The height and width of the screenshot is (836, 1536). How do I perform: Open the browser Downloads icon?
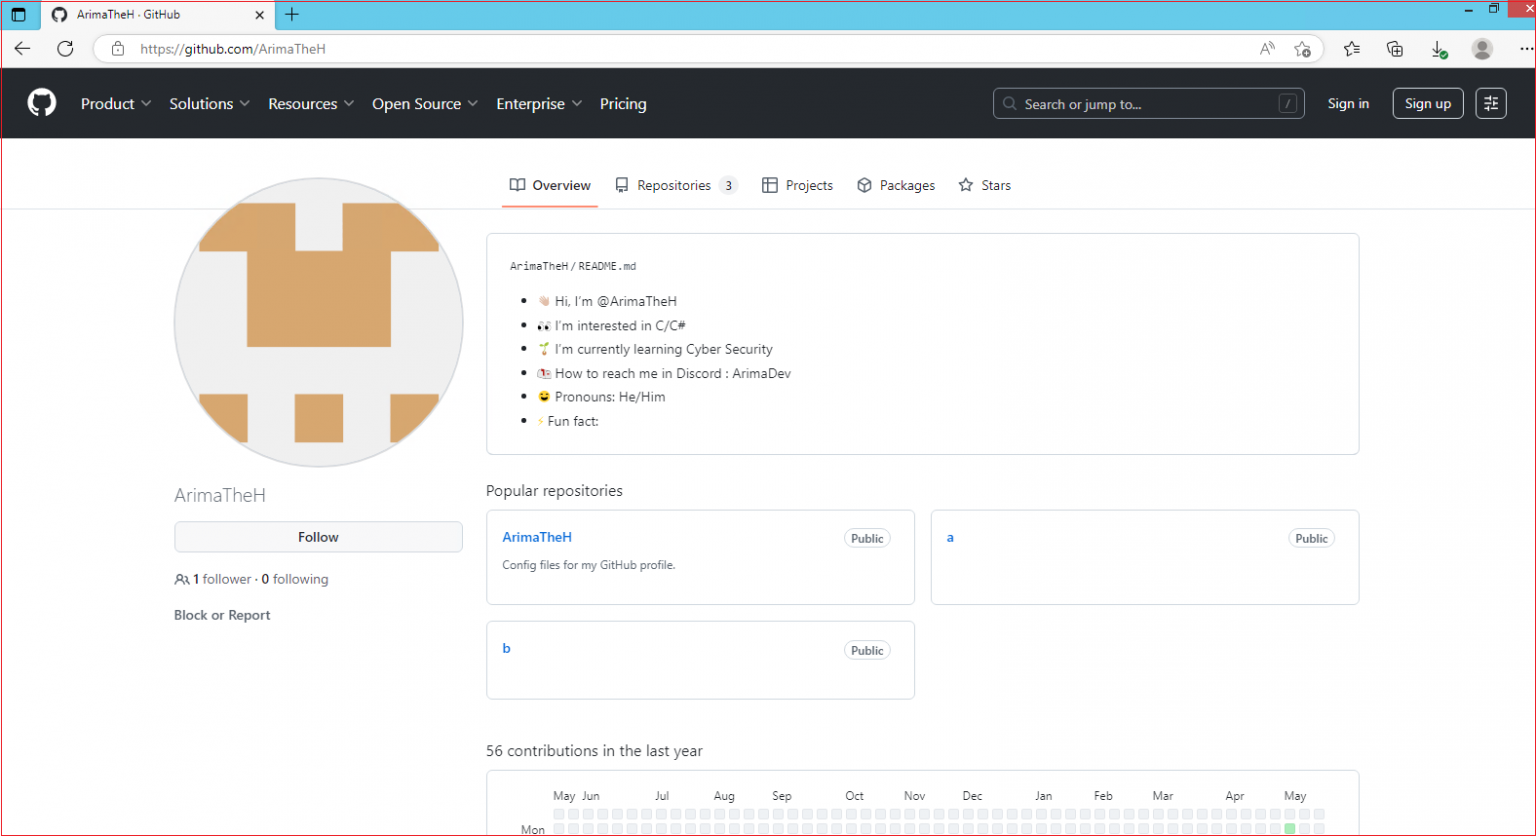[1438, 48]
